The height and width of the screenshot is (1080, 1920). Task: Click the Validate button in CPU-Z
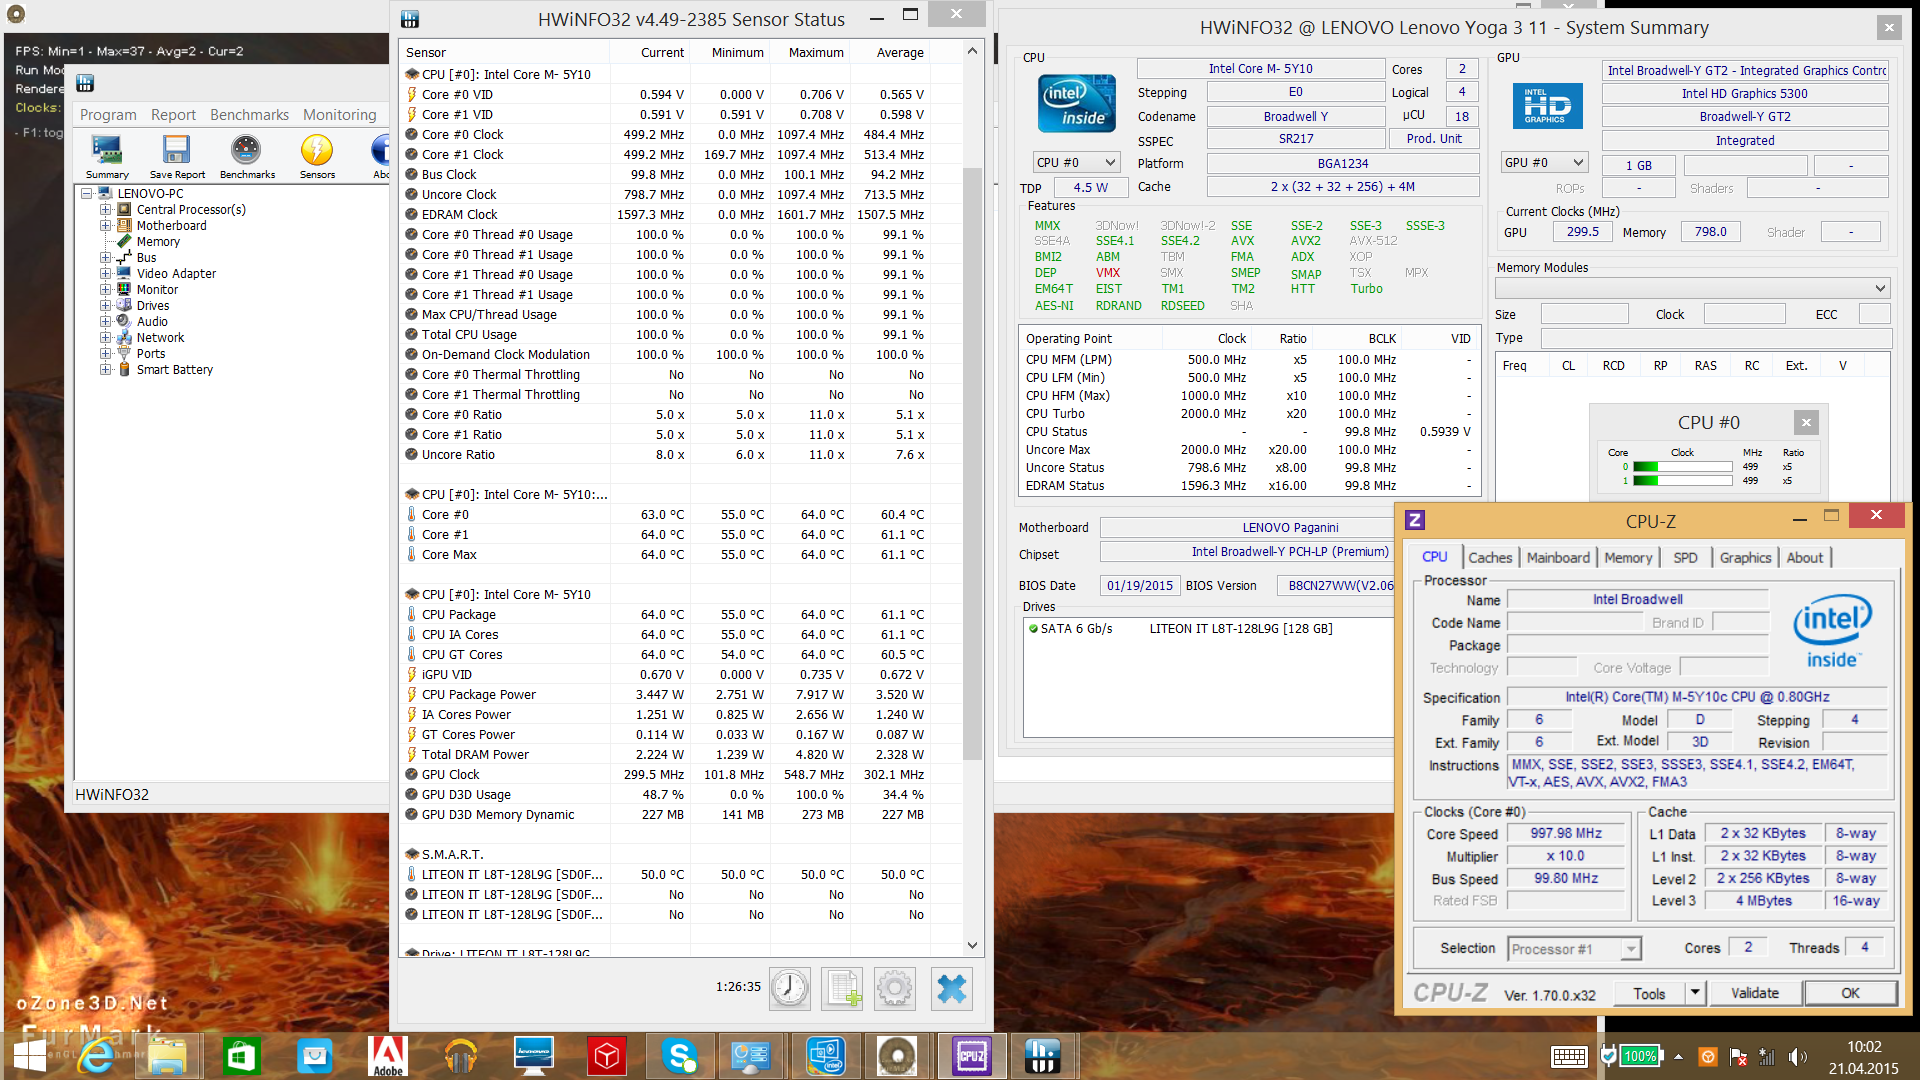tap(1754, 993)
